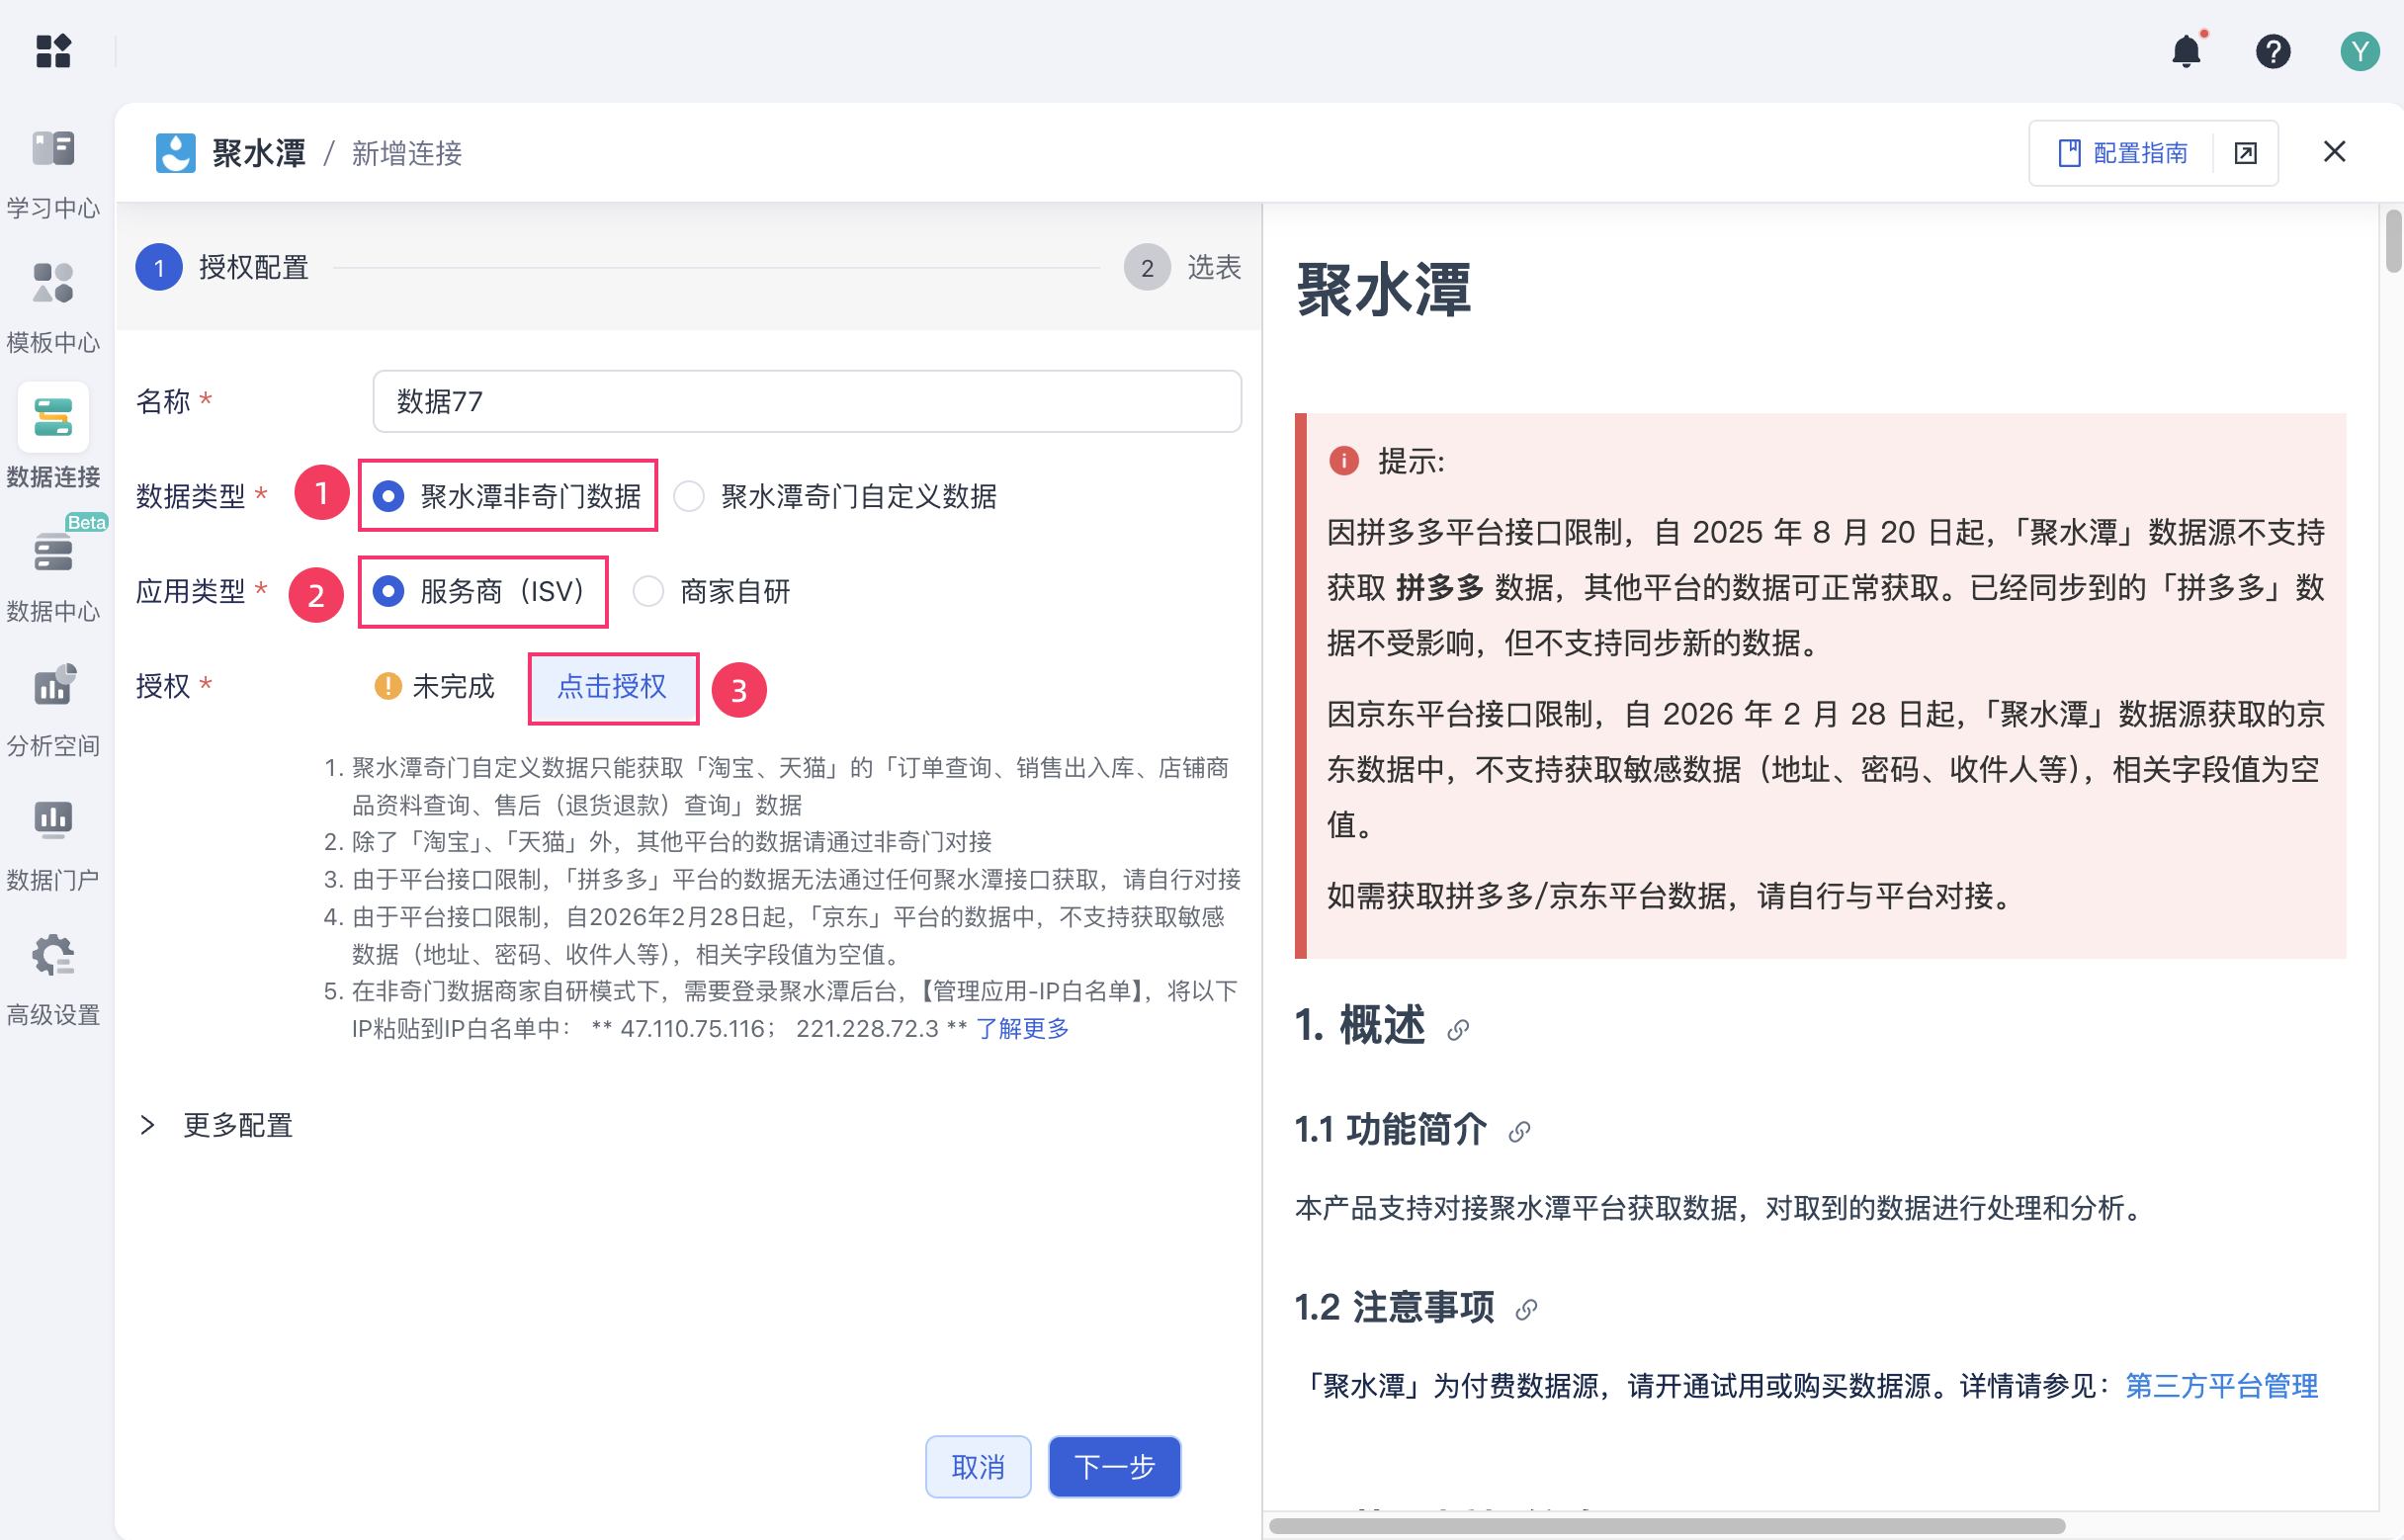Proceed with 下一步 button
2404x1540 pixels.
coord(1115,1467)
